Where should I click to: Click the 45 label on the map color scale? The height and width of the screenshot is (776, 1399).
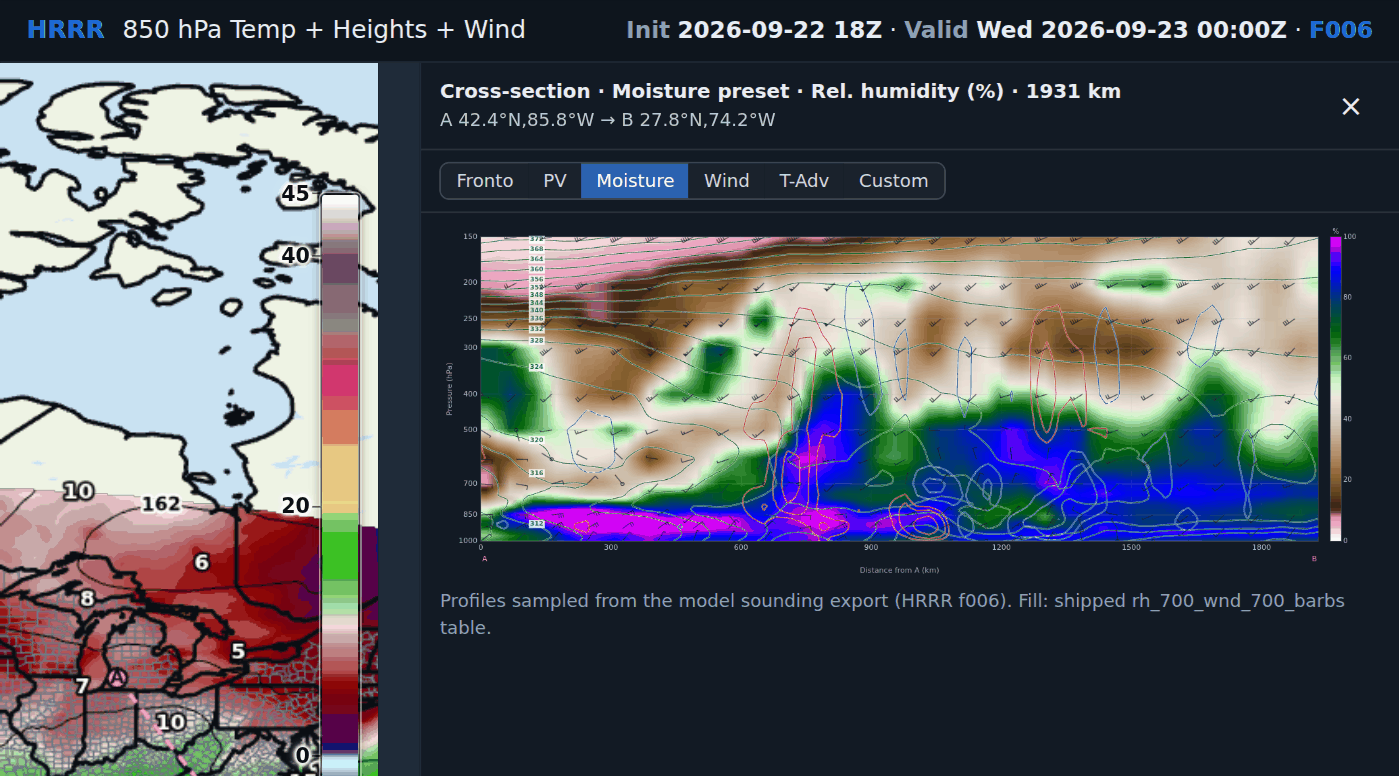tap(295, 194)
